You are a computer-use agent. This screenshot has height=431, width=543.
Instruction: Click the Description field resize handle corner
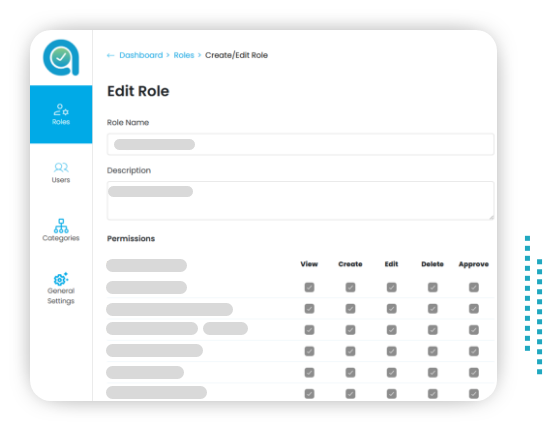click(x=491, y=217)
